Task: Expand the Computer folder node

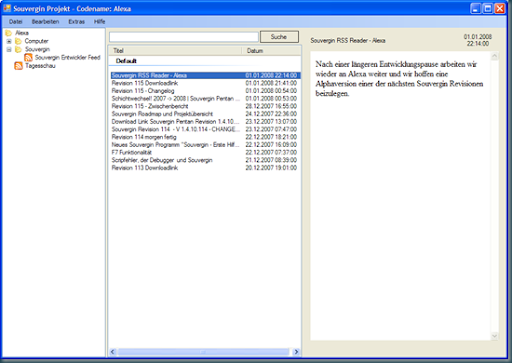Action: [x=9, y=41]
